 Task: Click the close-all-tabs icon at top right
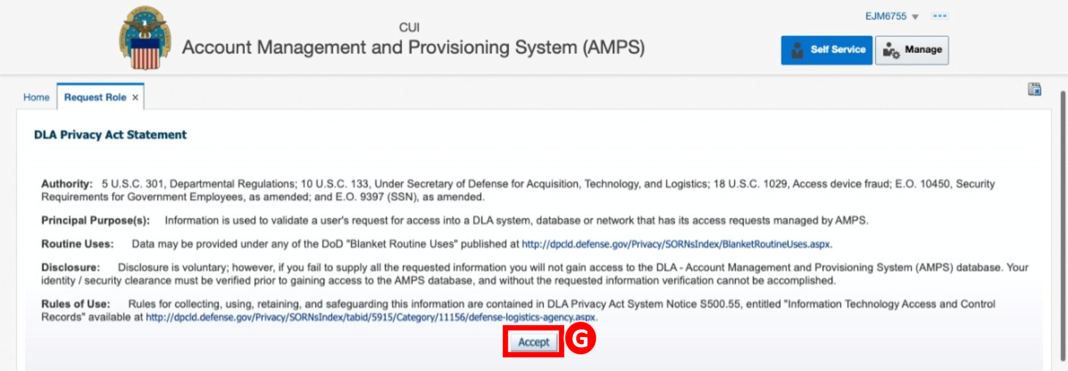(1035, 89)
